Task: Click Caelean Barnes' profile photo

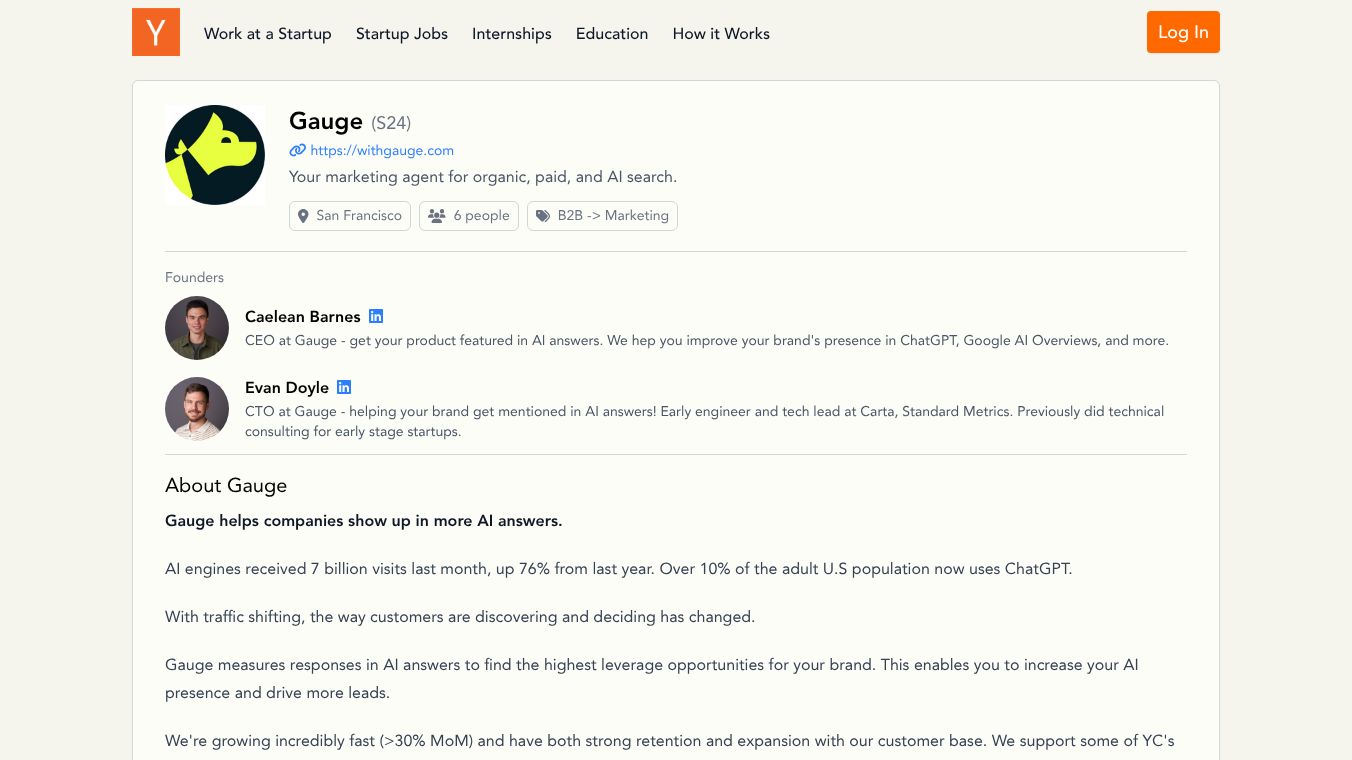Action: click(x=197, y=328)
